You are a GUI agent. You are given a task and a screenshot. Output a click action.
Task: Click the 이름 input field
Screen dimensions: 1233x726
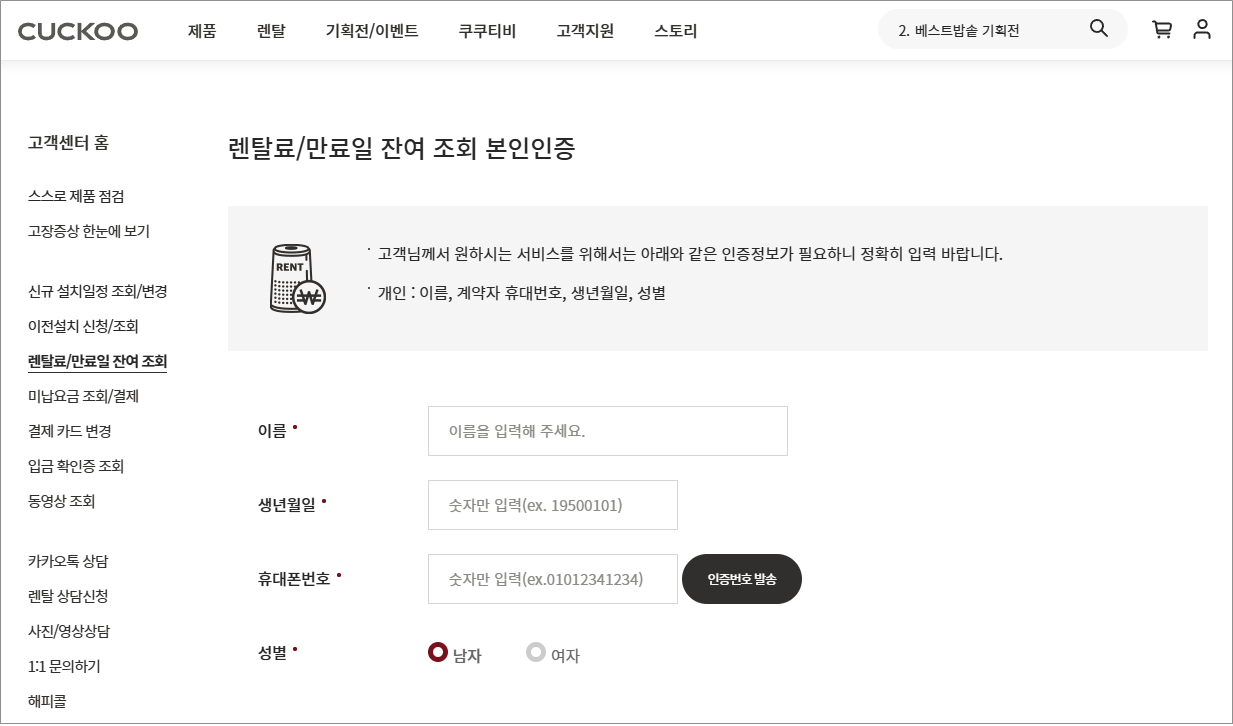point(607,430)
